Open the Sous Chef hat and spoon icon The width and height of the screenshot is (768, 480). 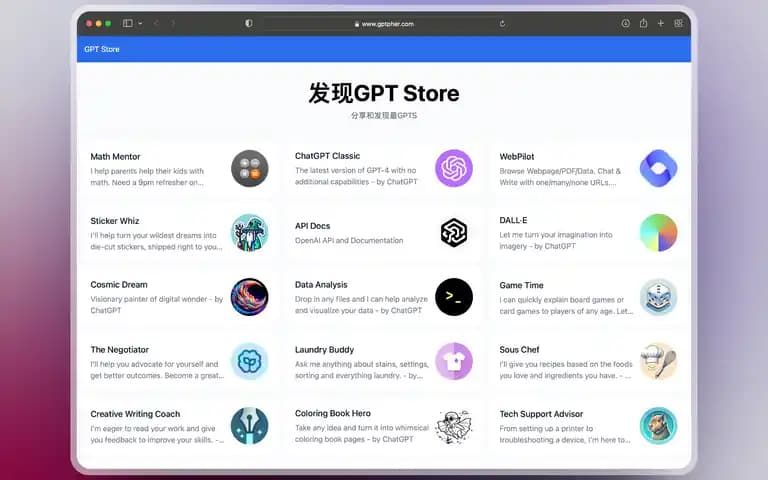point(659,361)
